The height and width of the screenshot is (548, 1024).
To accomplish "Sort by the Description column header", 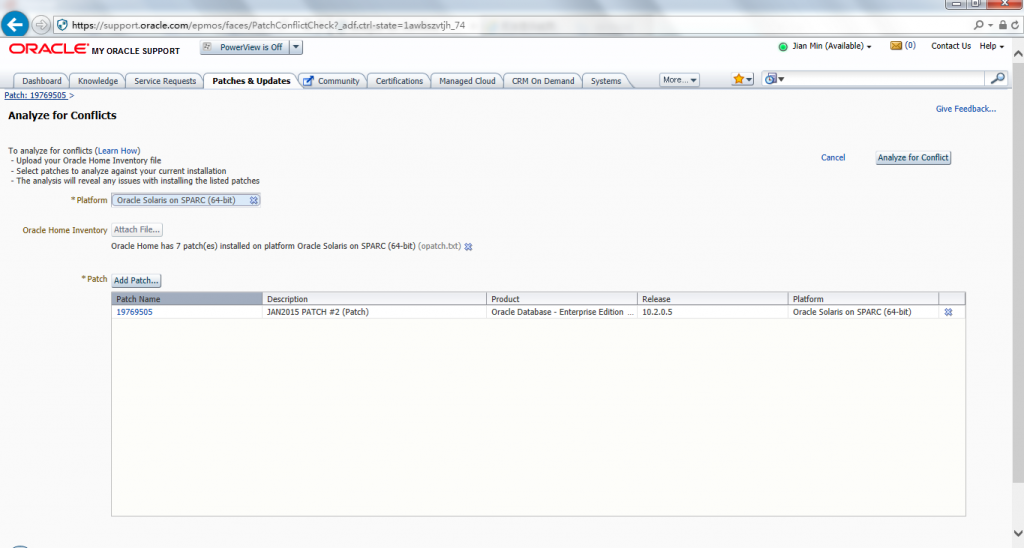I will pyautogui.click(x=374, y=298).
